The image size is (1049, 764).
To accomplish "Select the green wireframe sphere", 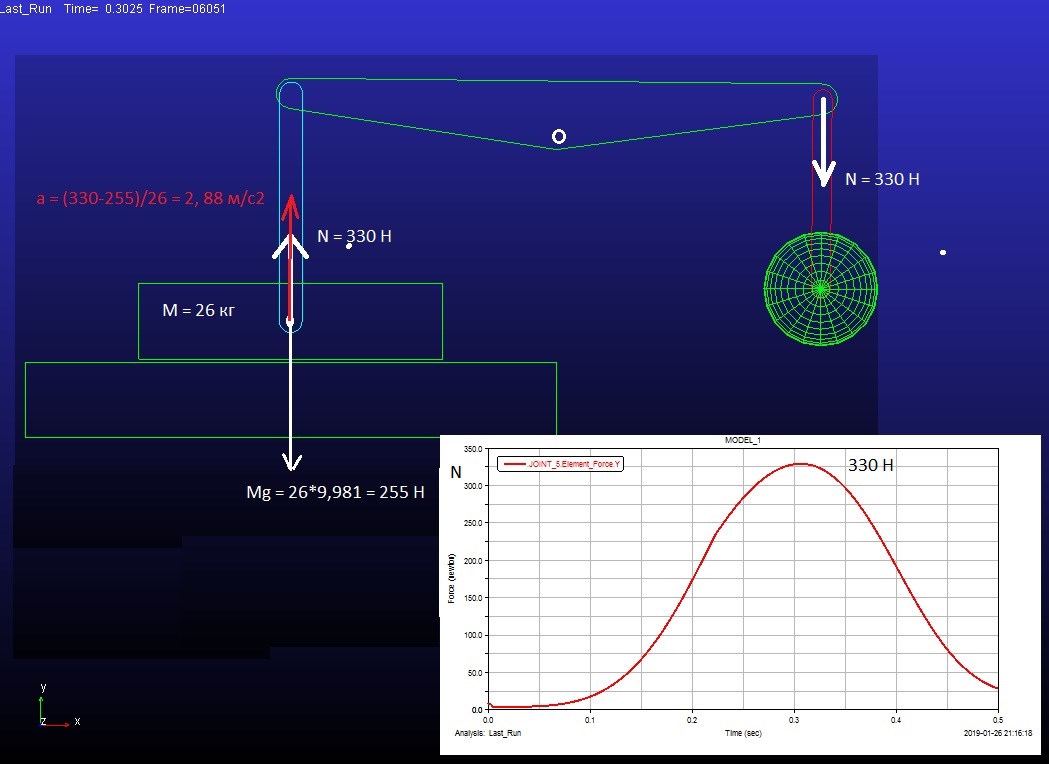I will [x=820, y=288].
